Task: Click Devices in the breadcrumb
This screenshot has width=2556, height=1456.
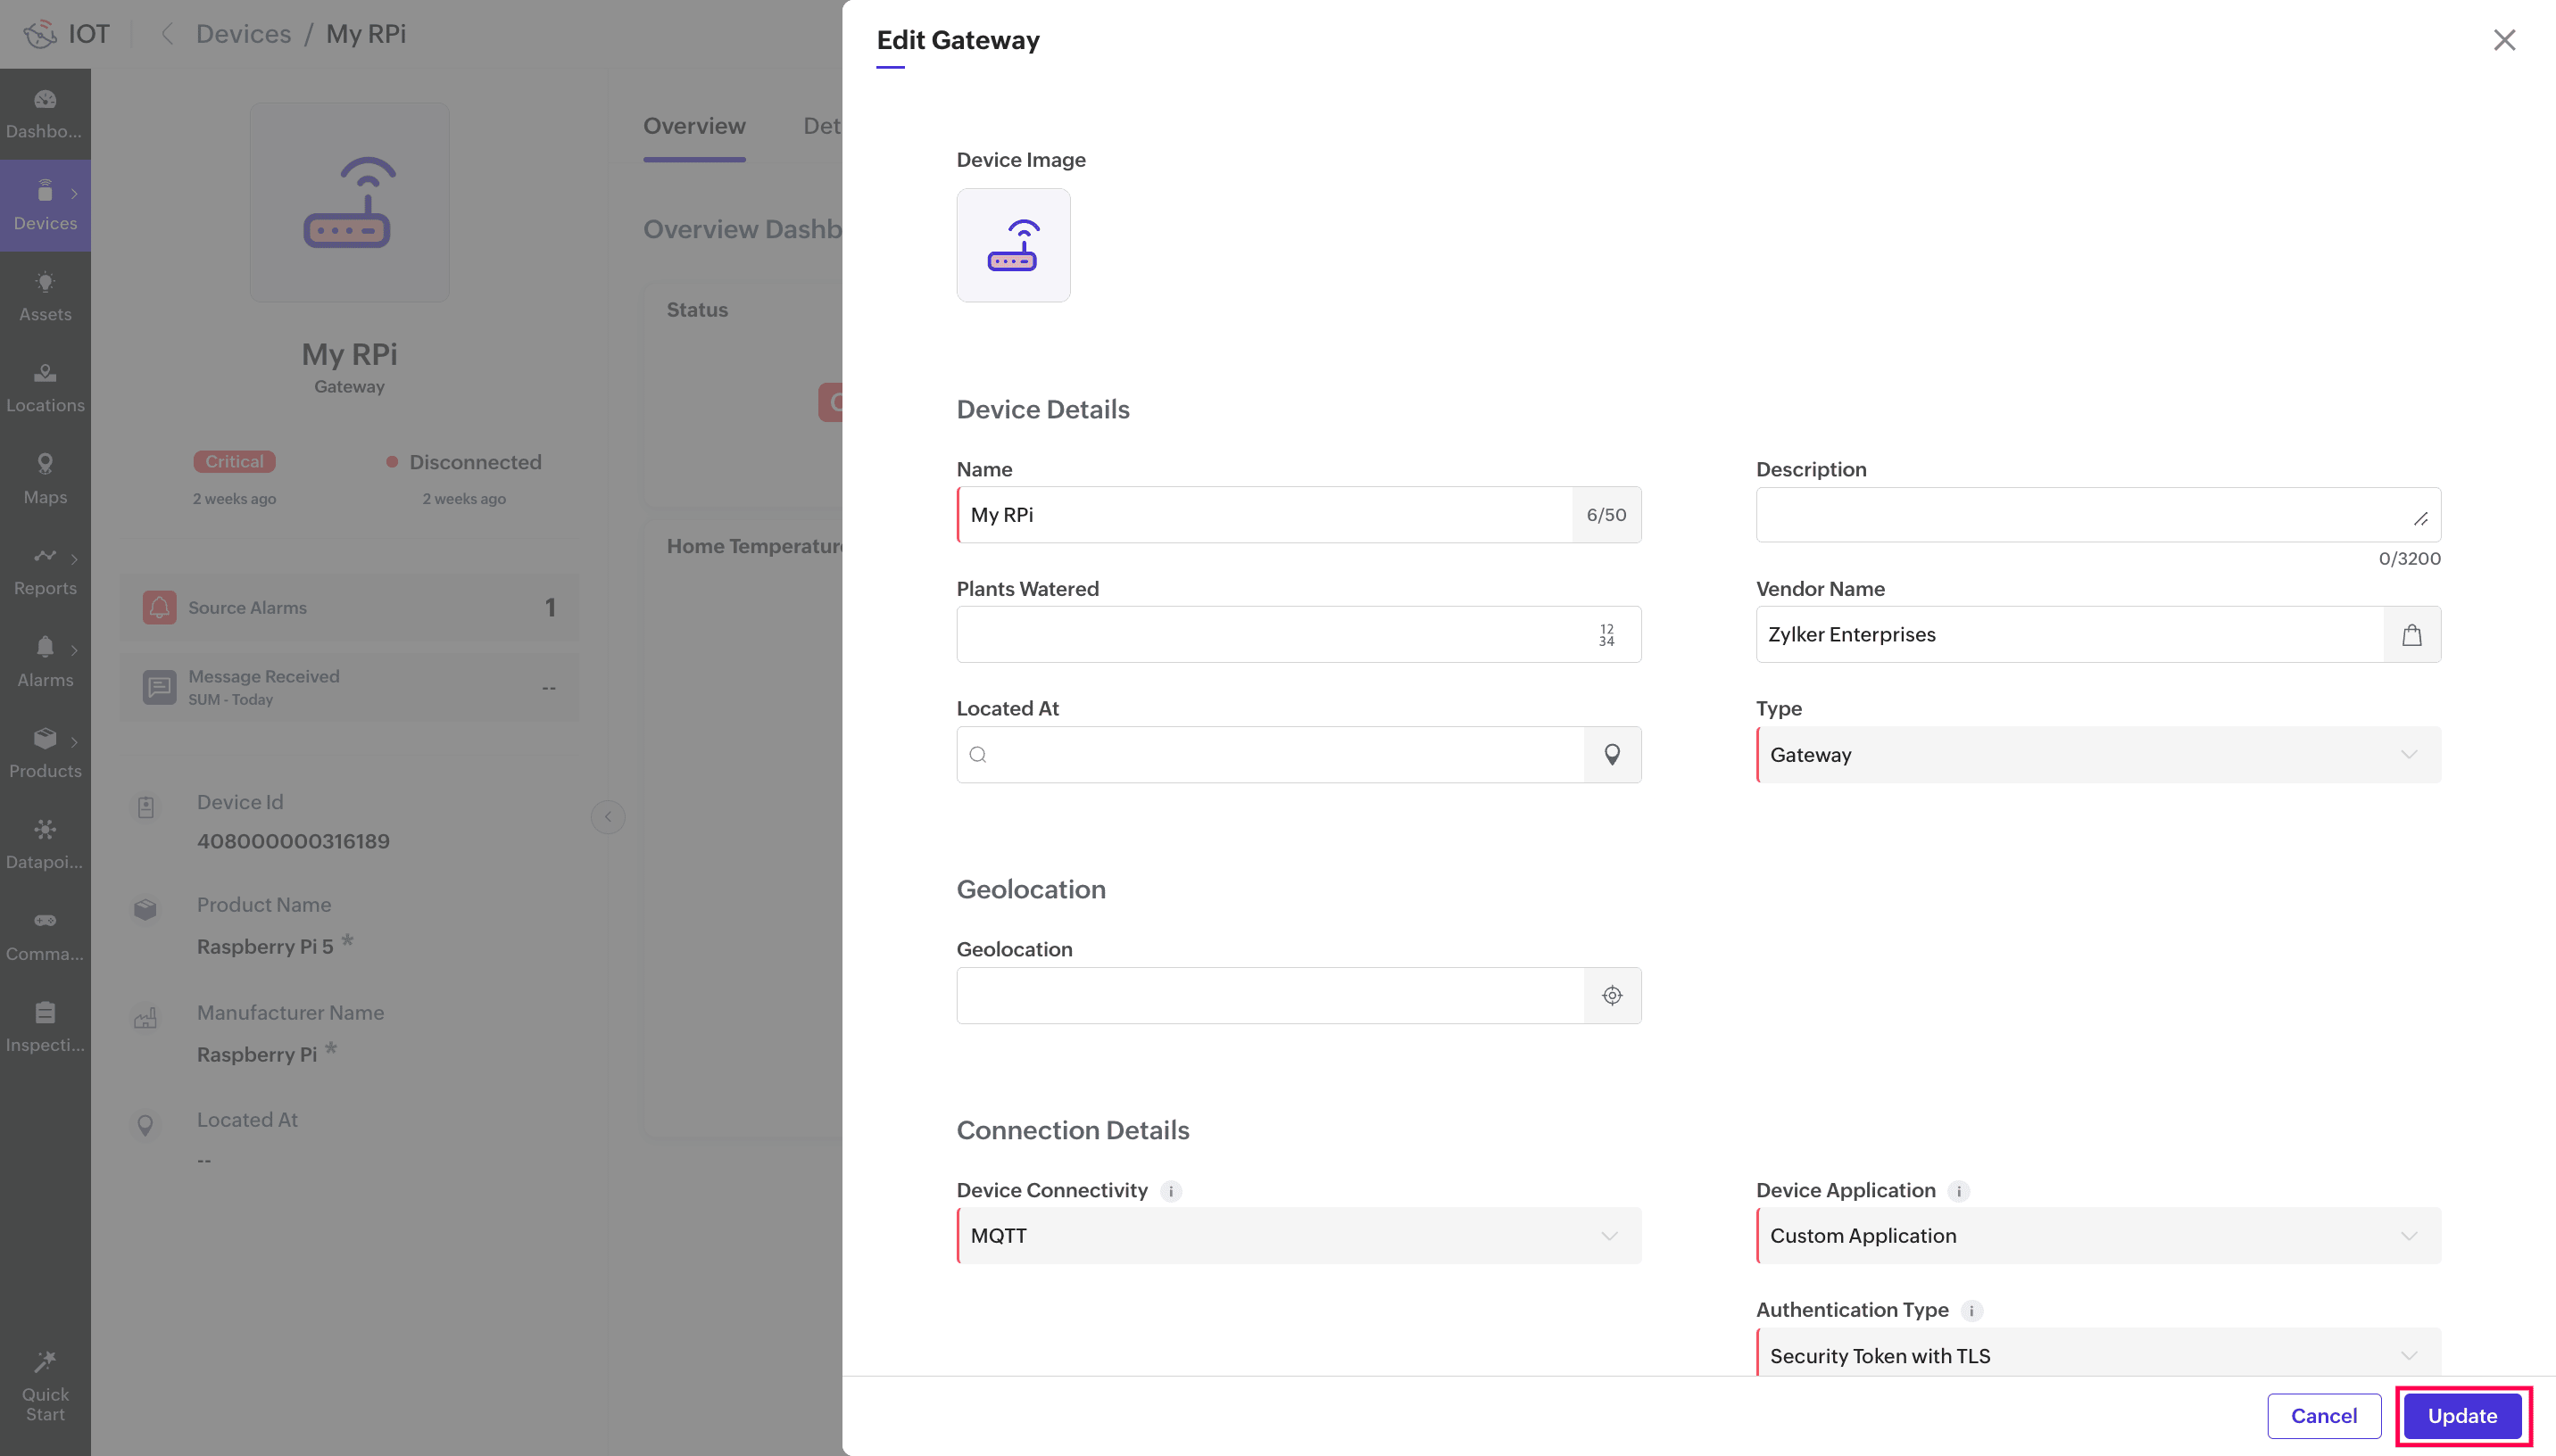Action: 243,34
